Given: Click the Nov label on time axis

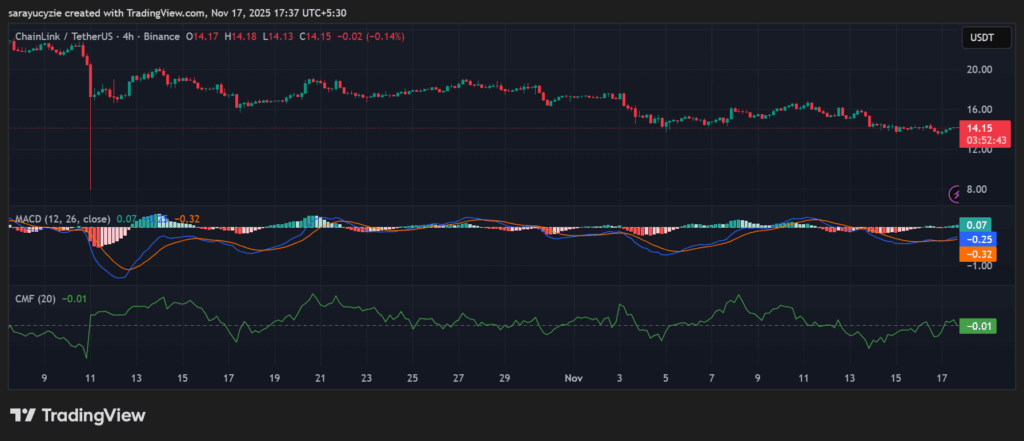Looking at the screenshot, I should (x=574, y=378).
